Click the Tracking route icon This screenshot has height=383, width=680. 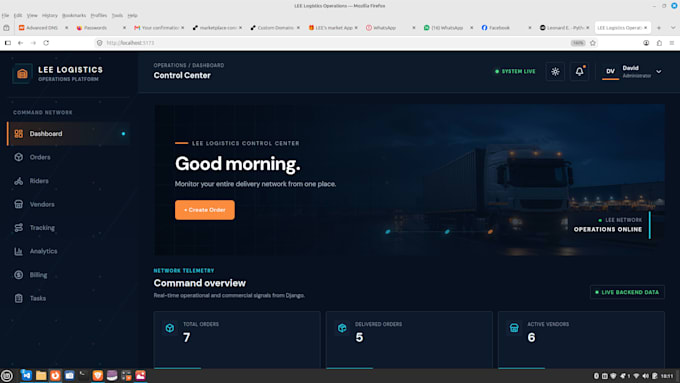click(19, 228)
